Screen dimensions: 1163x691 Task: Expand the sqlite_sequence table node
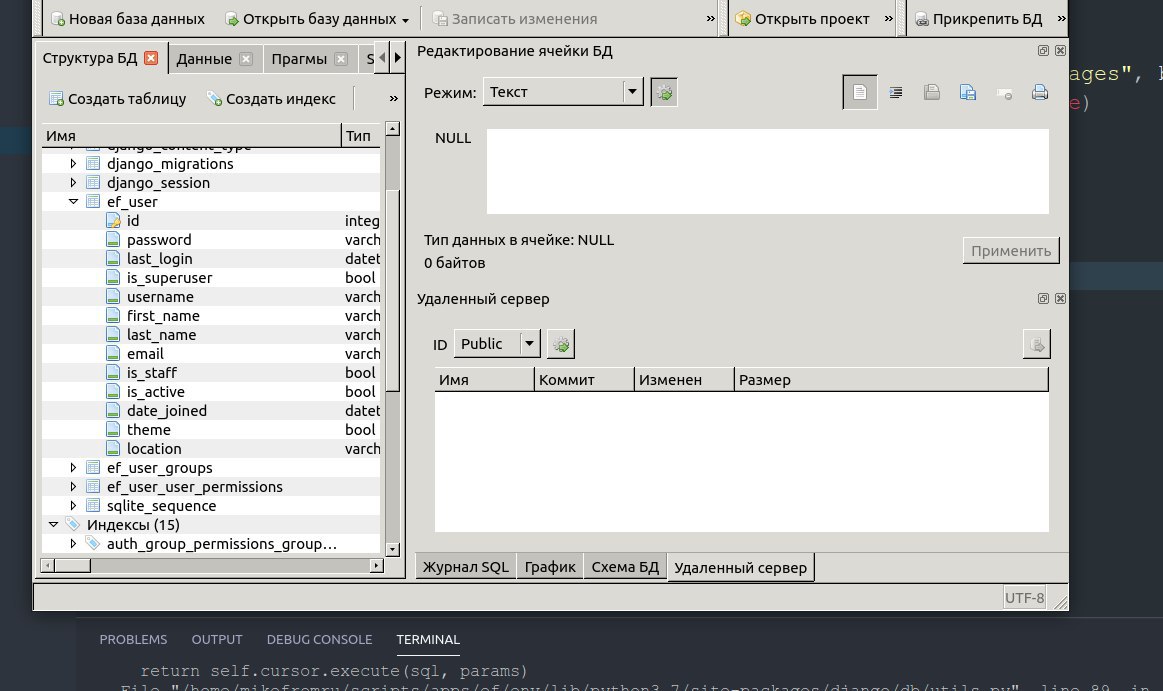point(73,506)
